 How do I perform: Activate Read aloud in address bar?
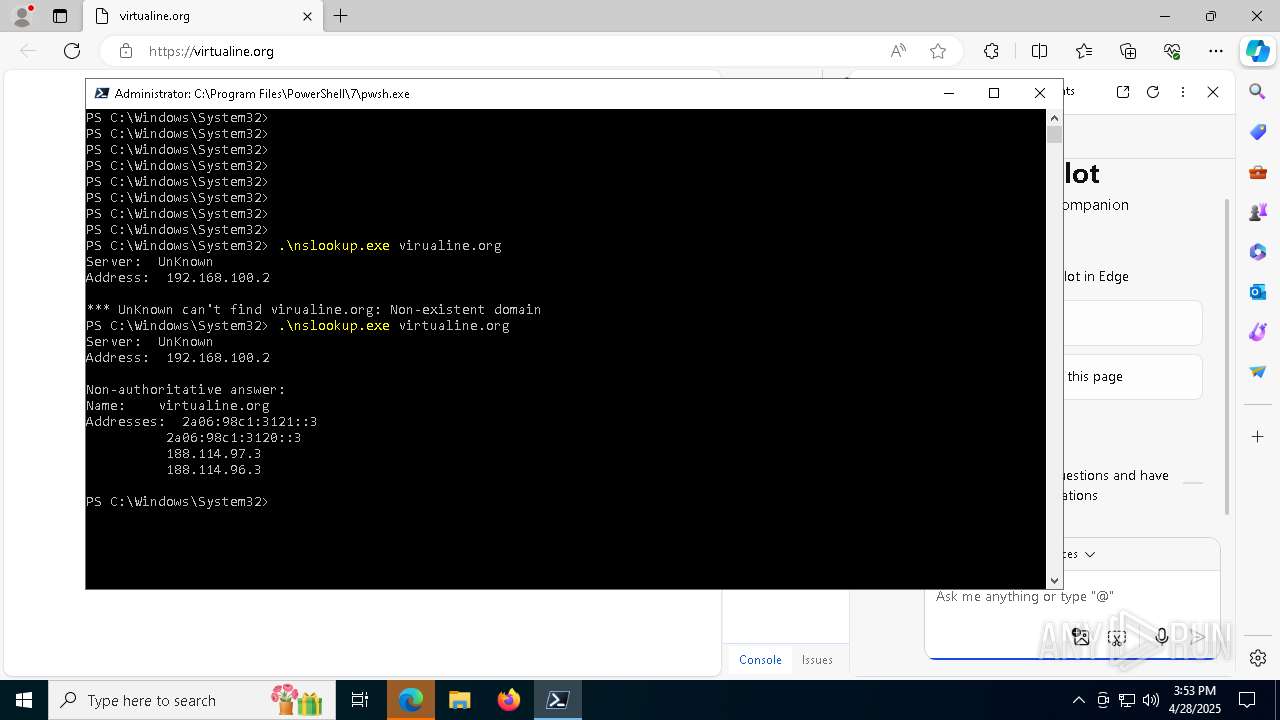click(x=898, y=51)
